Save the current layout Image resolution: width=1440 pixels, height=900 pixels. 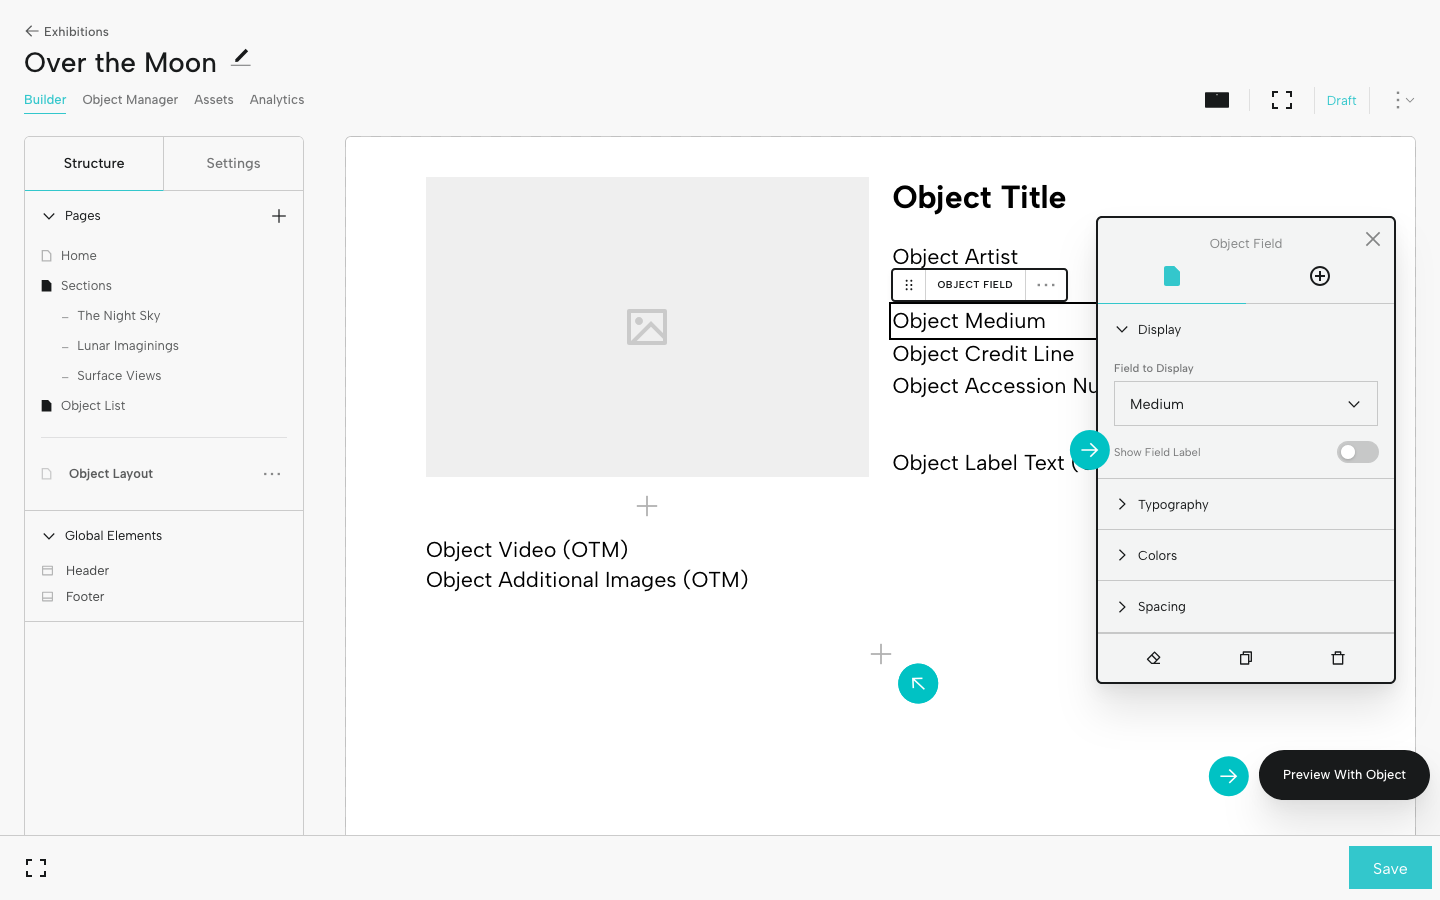coord(1390,868)
